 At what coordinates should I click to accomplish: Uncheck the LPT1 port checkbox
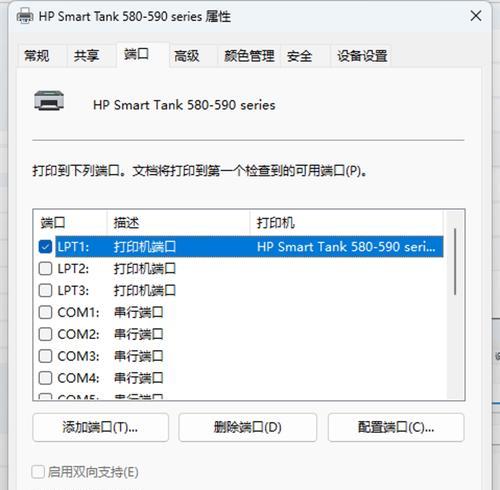tap(45, 247)
